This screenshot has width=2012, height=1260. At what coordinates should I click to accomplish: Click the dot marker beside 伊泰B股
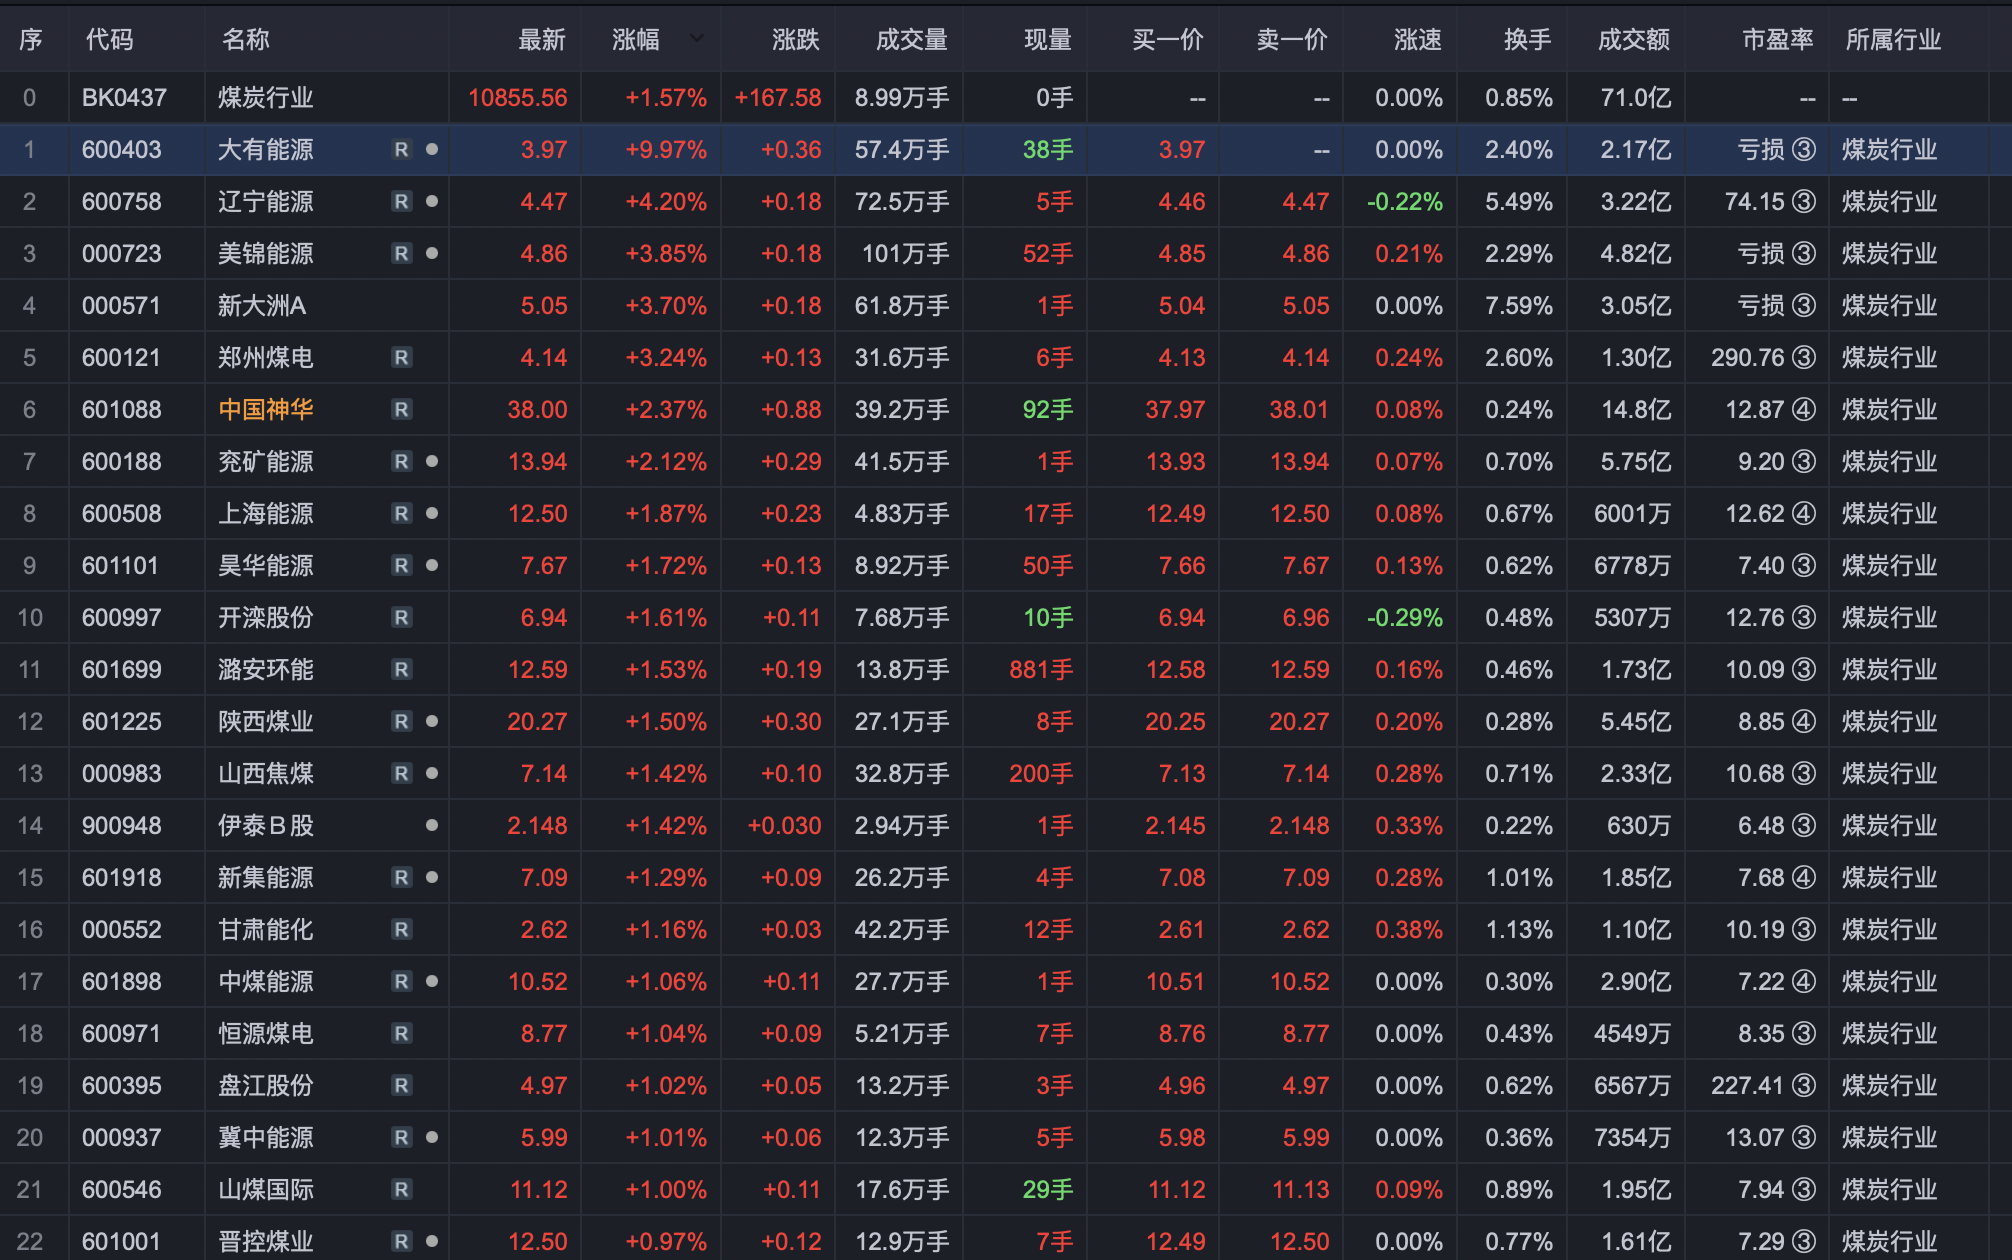point(432,825)
